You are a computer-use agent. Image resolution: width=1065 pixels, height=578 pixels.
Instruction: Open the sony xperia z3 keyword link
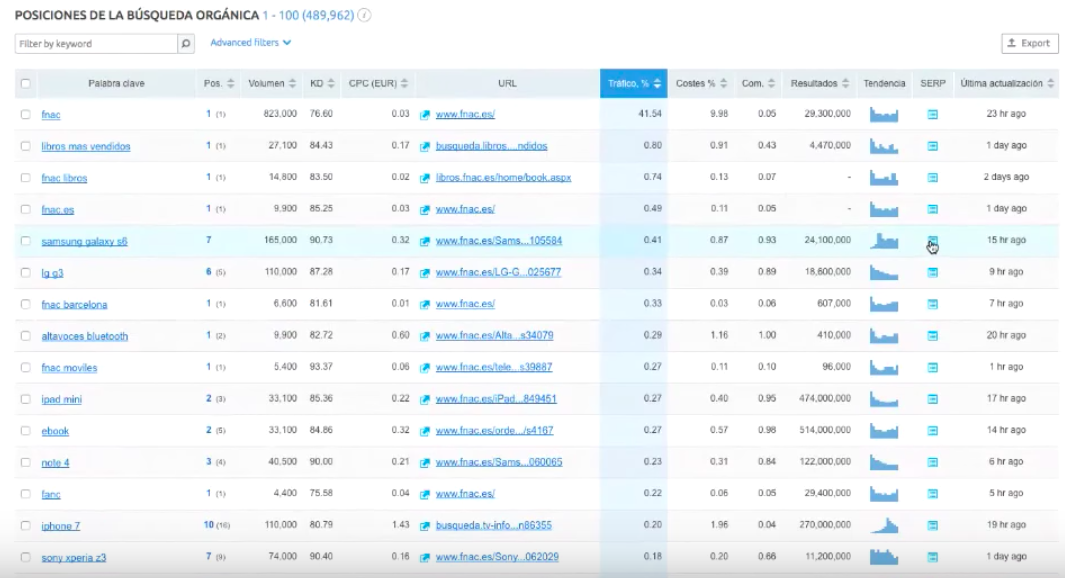[x=73, y=558]
